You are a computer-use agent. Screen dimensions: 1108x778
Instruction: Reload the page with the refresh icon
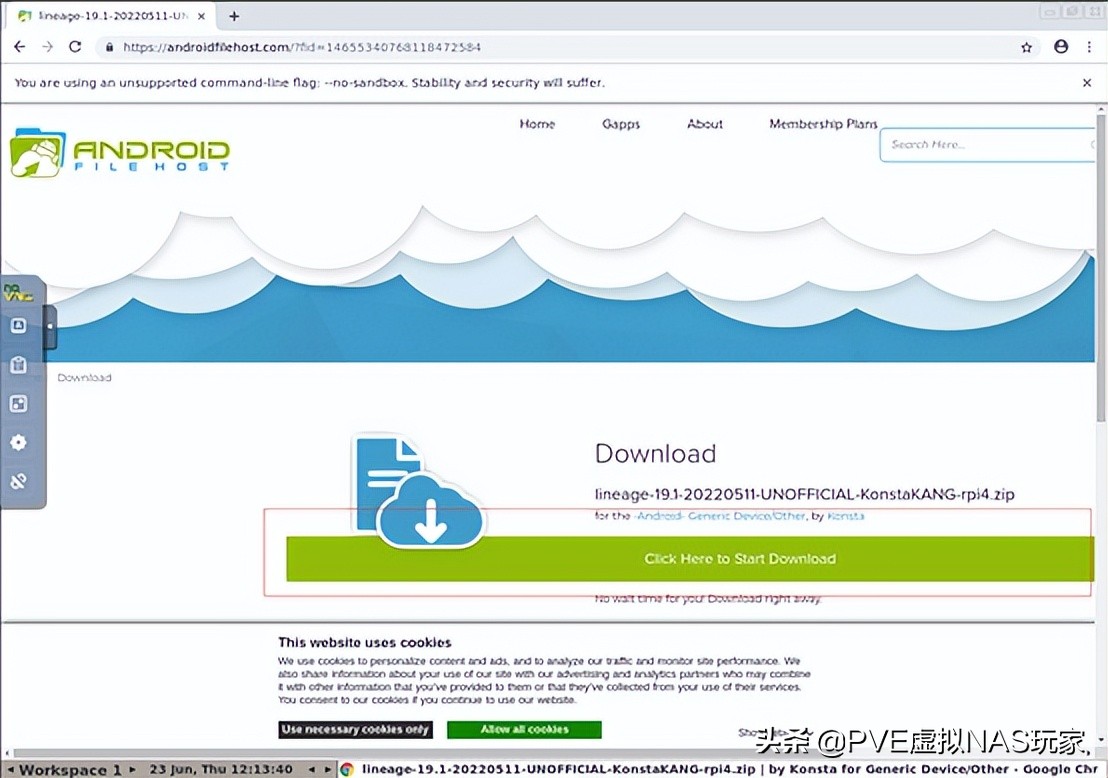tap(75, 47)
